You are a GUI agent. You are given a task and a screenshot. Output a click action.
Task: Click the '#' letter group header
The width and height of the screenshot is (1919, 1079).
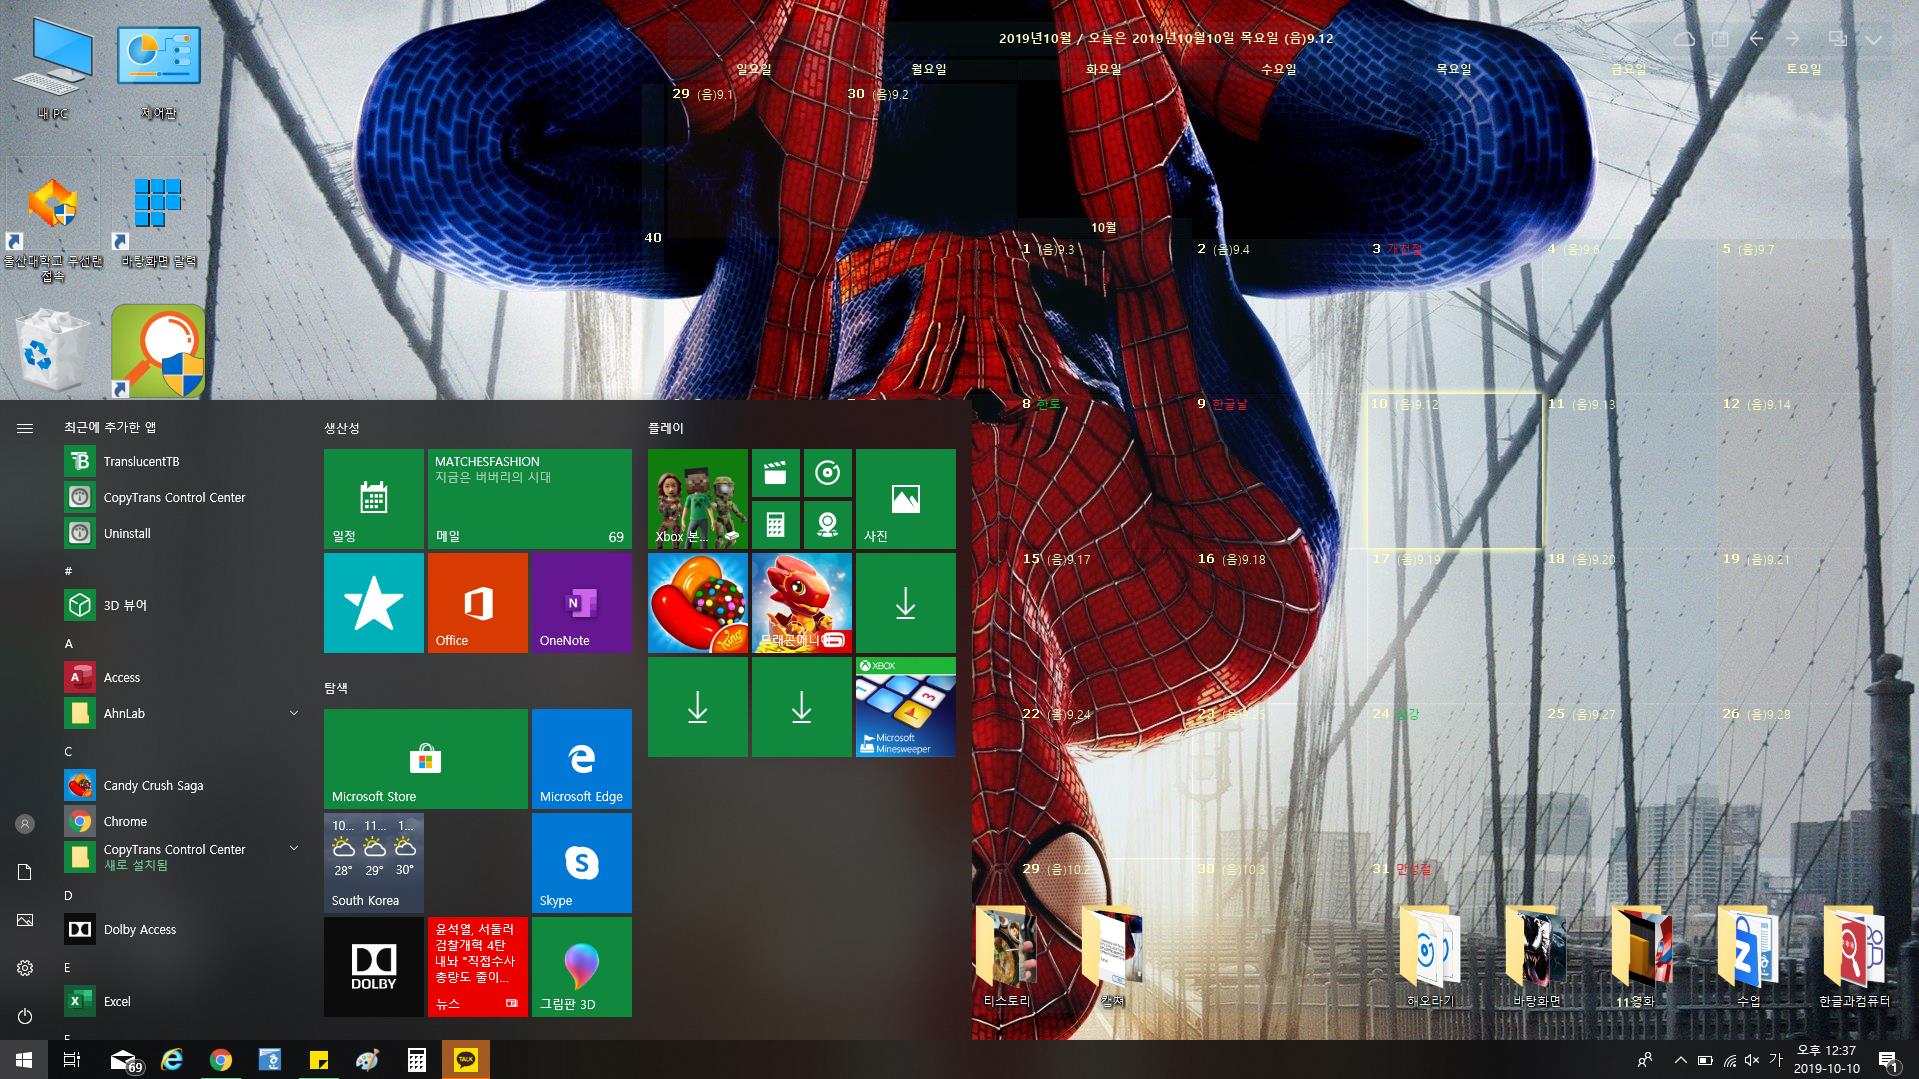point(68,570)
